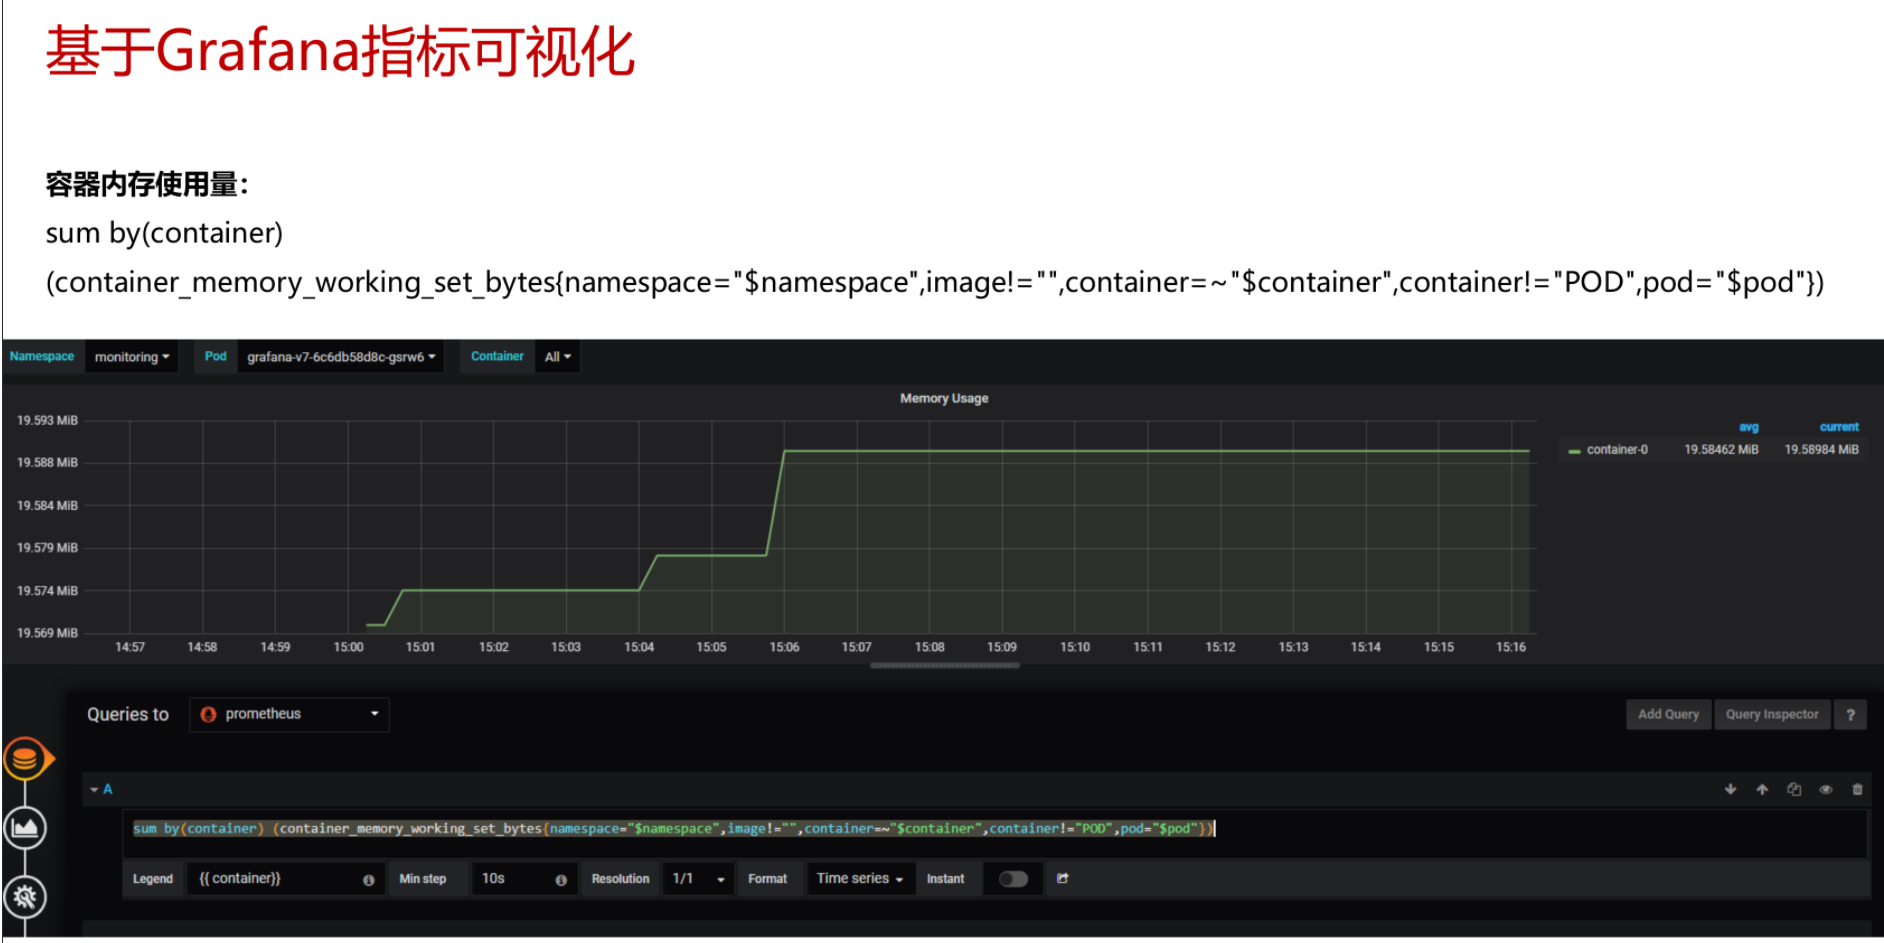Image resolution: width=1884 pixels, height=943 pixels.
Task: Open query help question mark button
Action: pyautogui.click(x=1850, y=715)
